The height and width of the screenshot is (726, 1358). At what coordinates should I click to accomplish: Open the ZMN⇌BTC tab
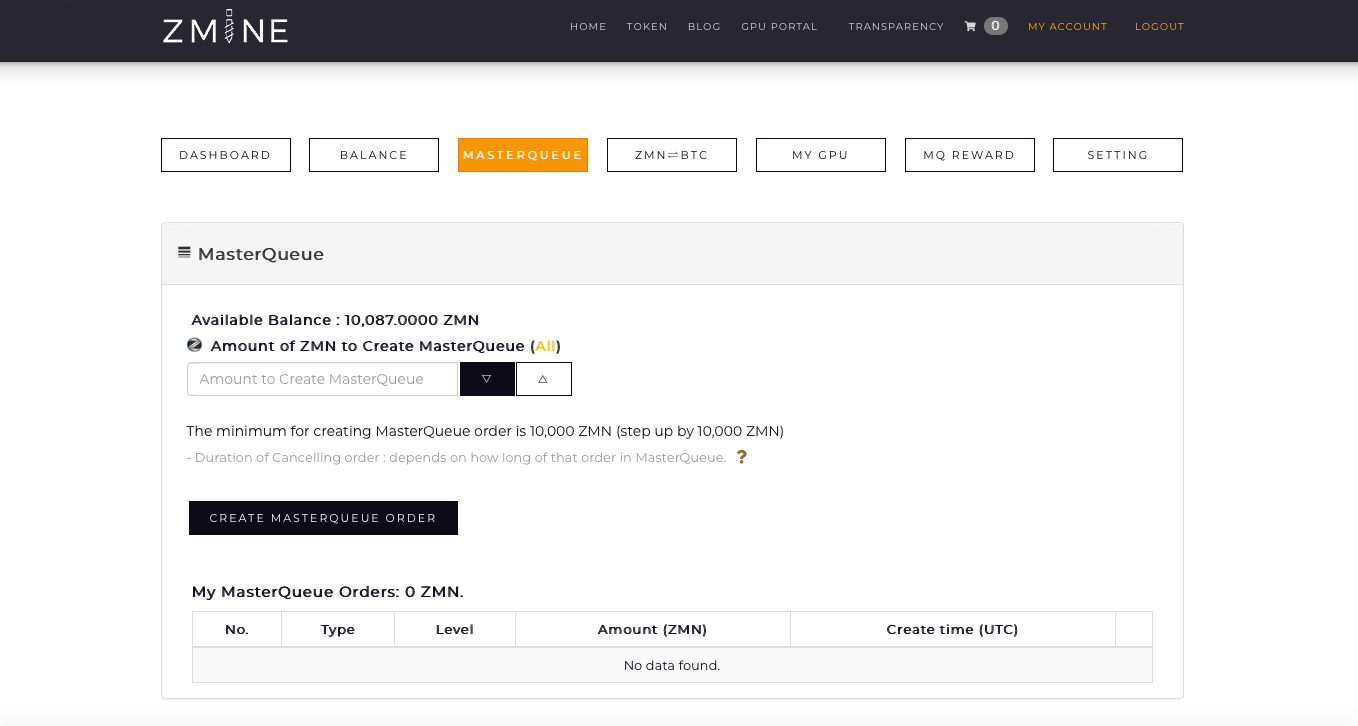672,155
